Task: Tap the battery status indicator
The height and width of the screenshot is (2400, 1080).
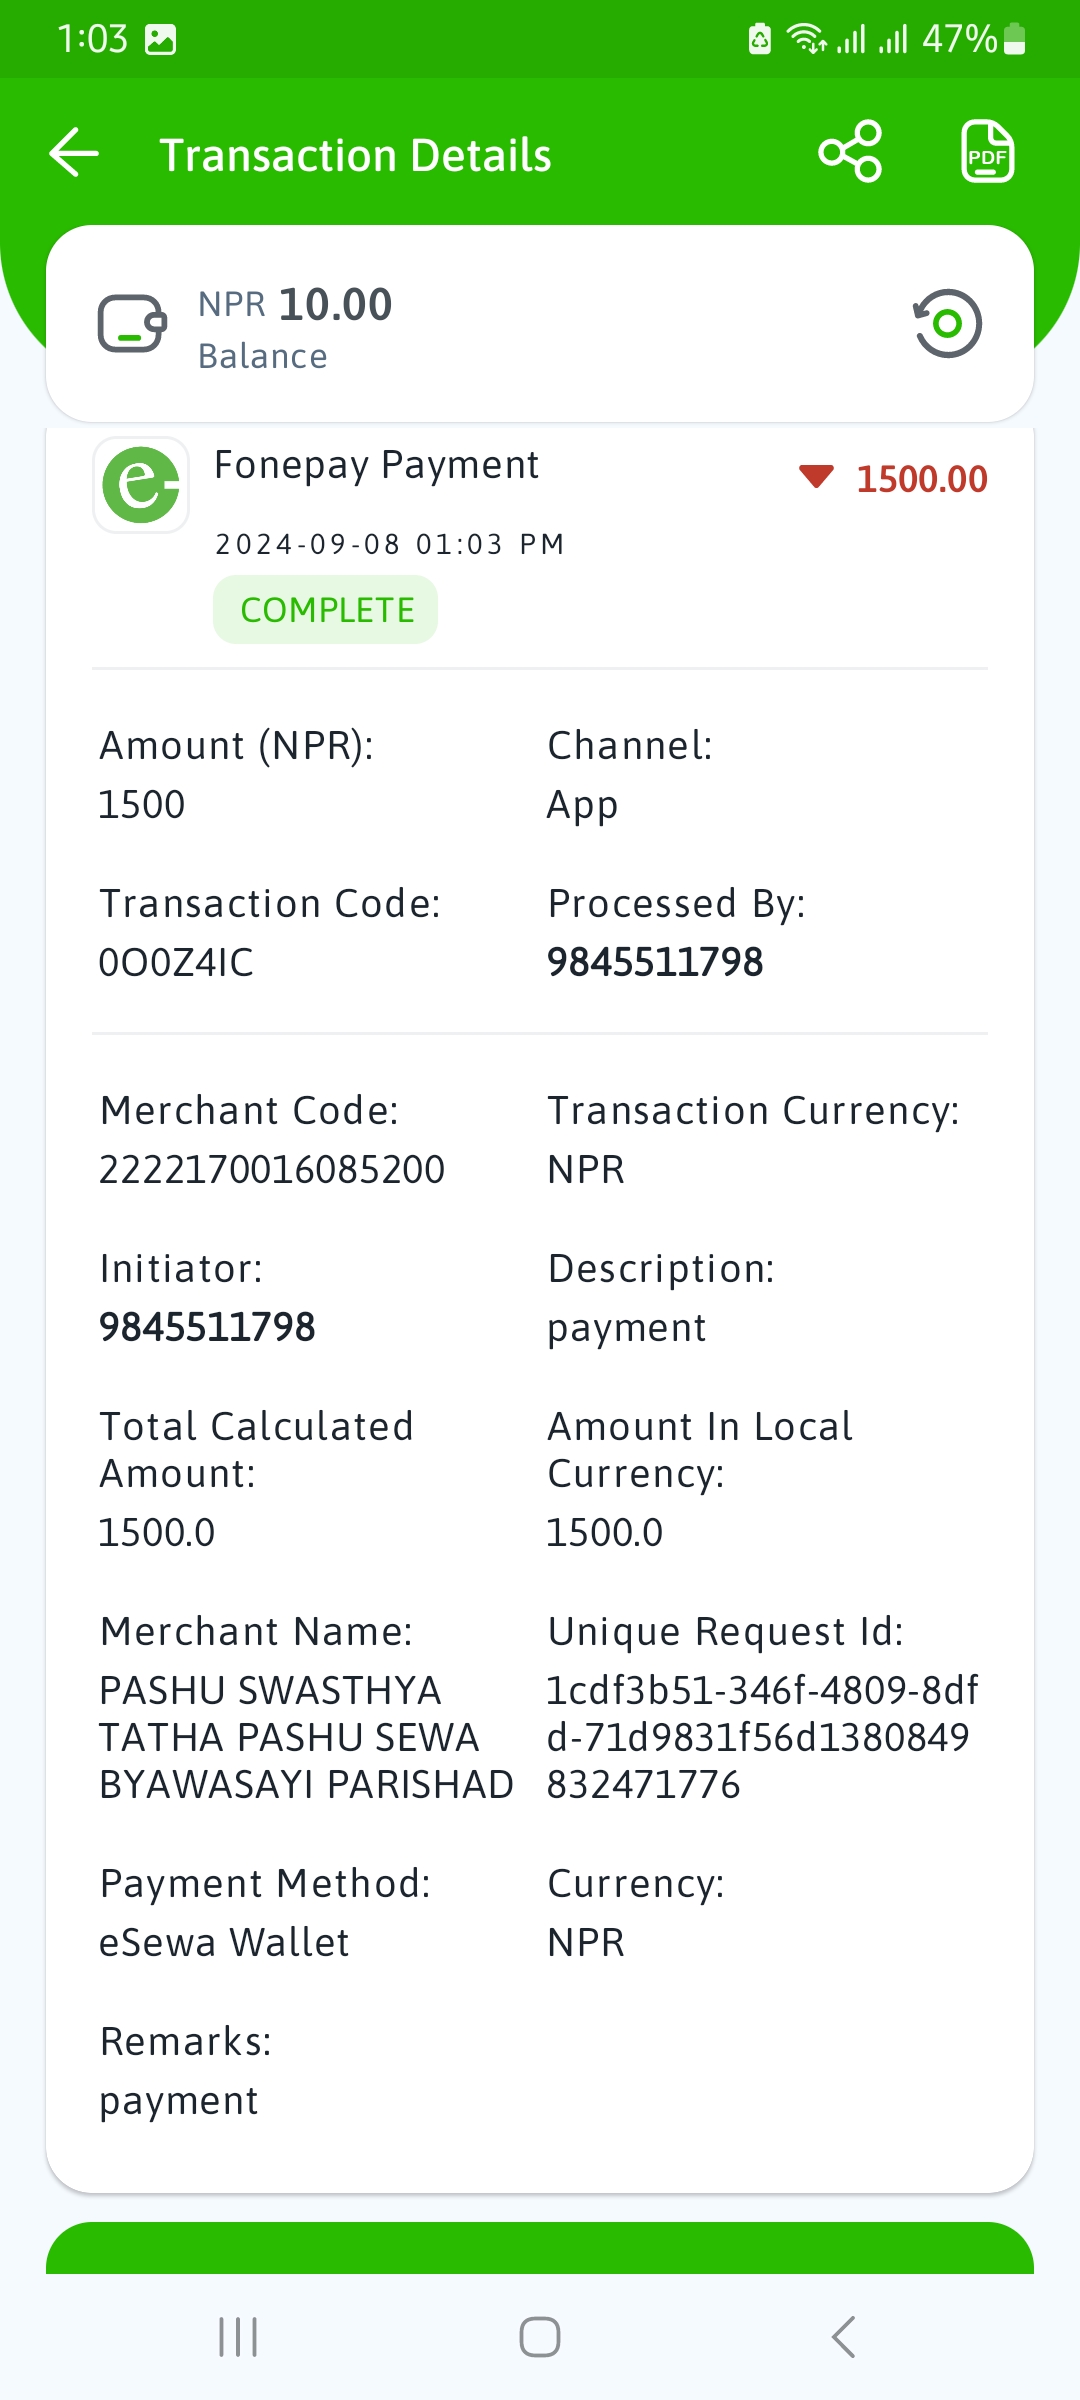Action: tap(1014, 39)
